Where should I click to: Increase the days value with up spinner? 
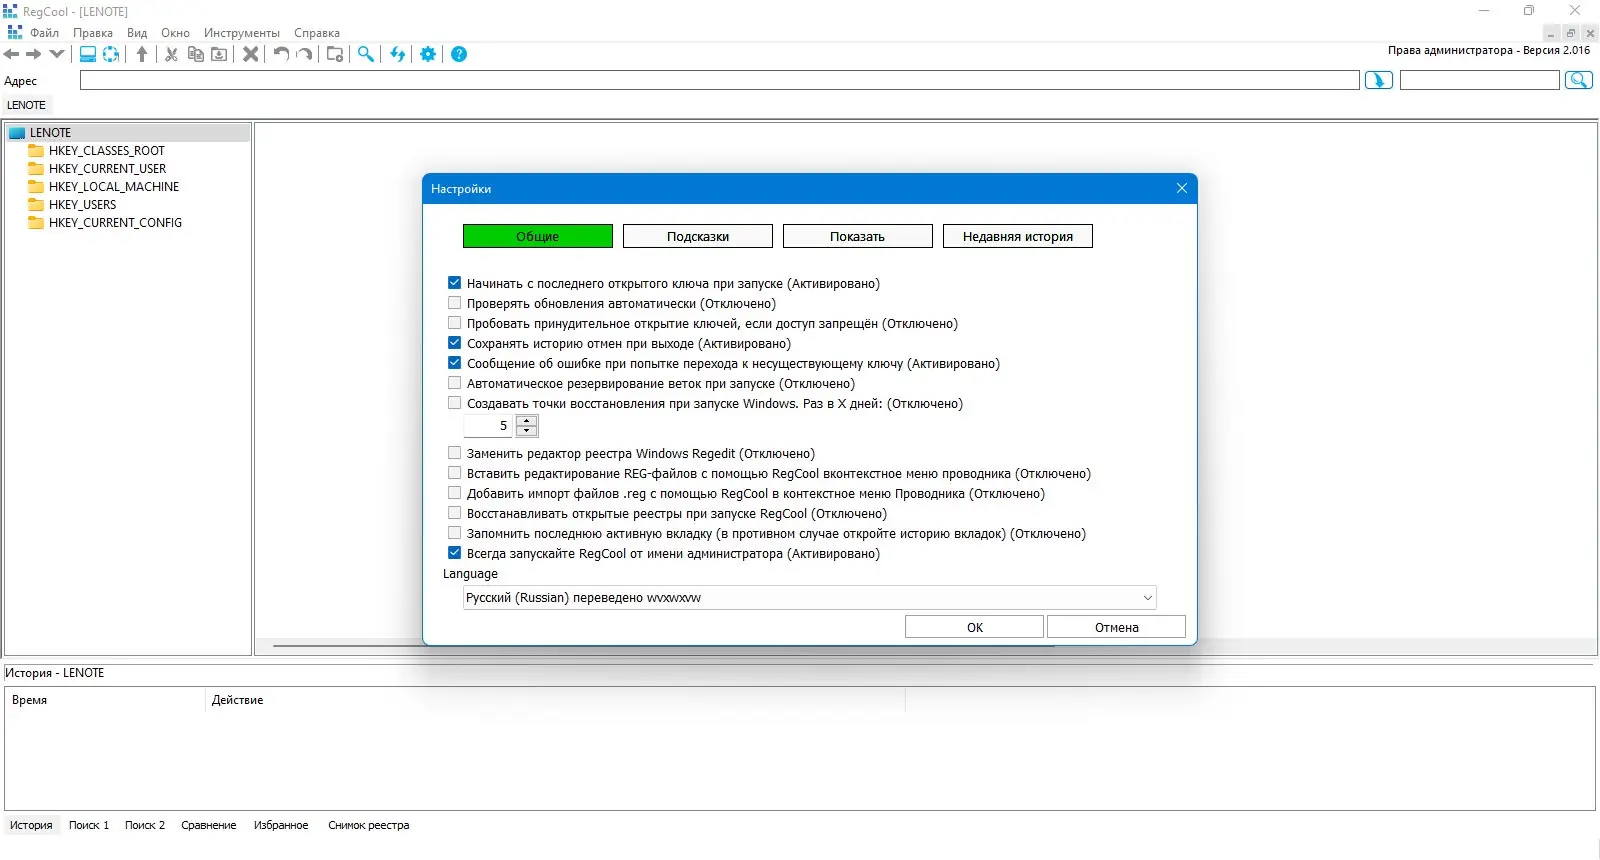coord(527,421)
